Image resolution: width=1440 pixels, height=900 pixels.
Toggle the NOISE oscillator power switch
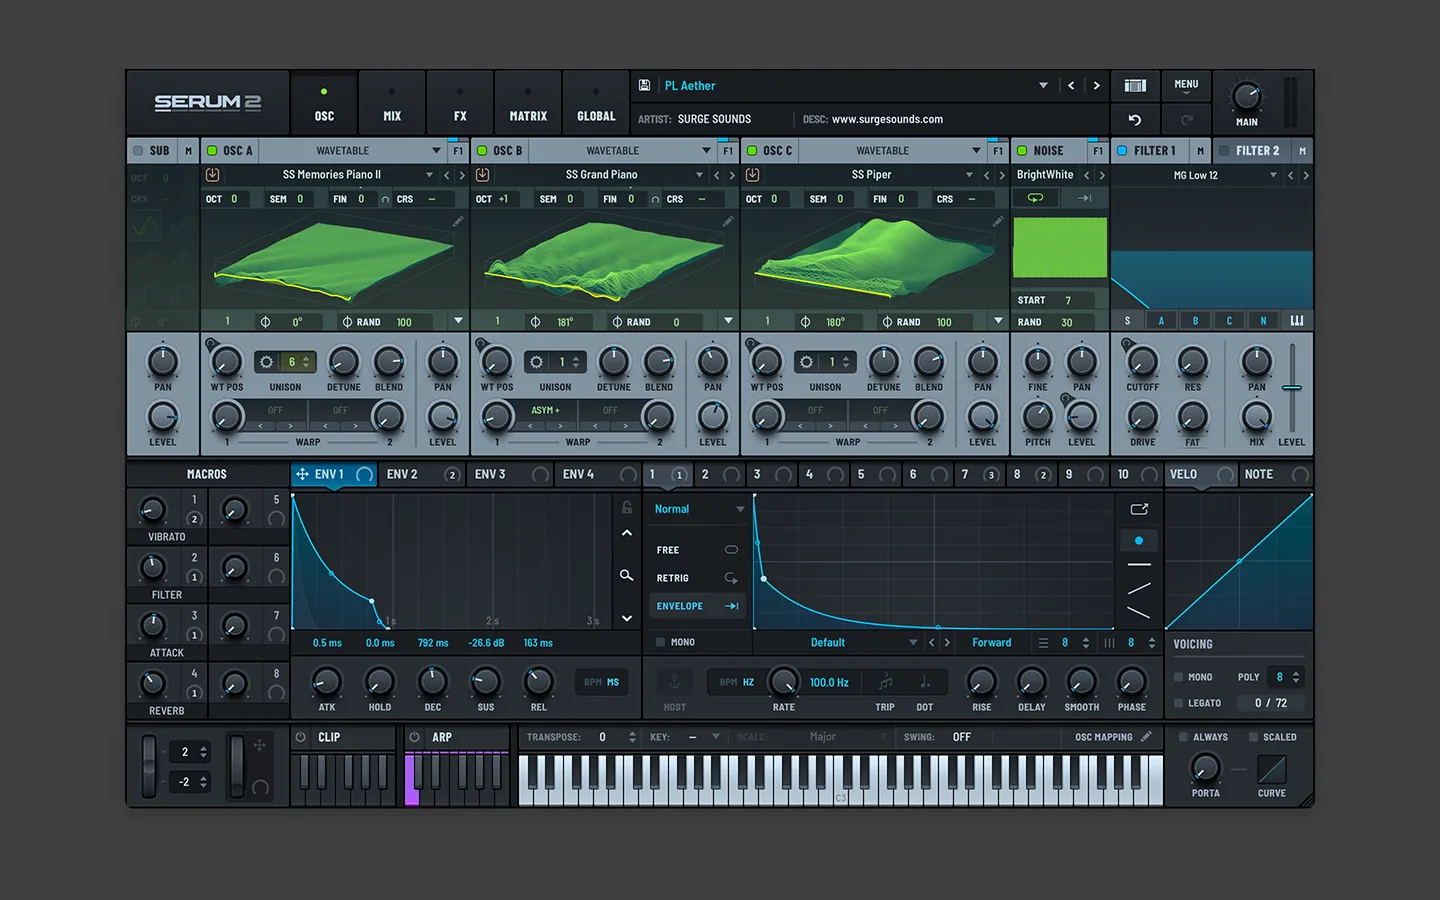1022,151
